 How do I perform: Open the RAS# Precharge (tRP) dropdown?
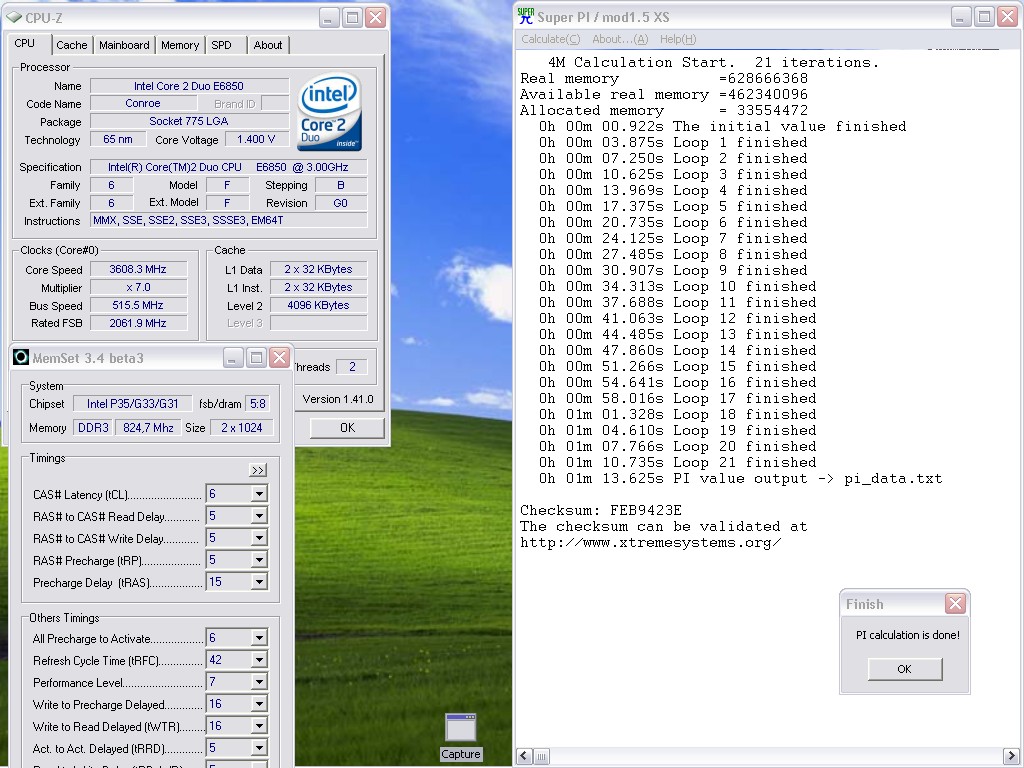tap(259, 560)
